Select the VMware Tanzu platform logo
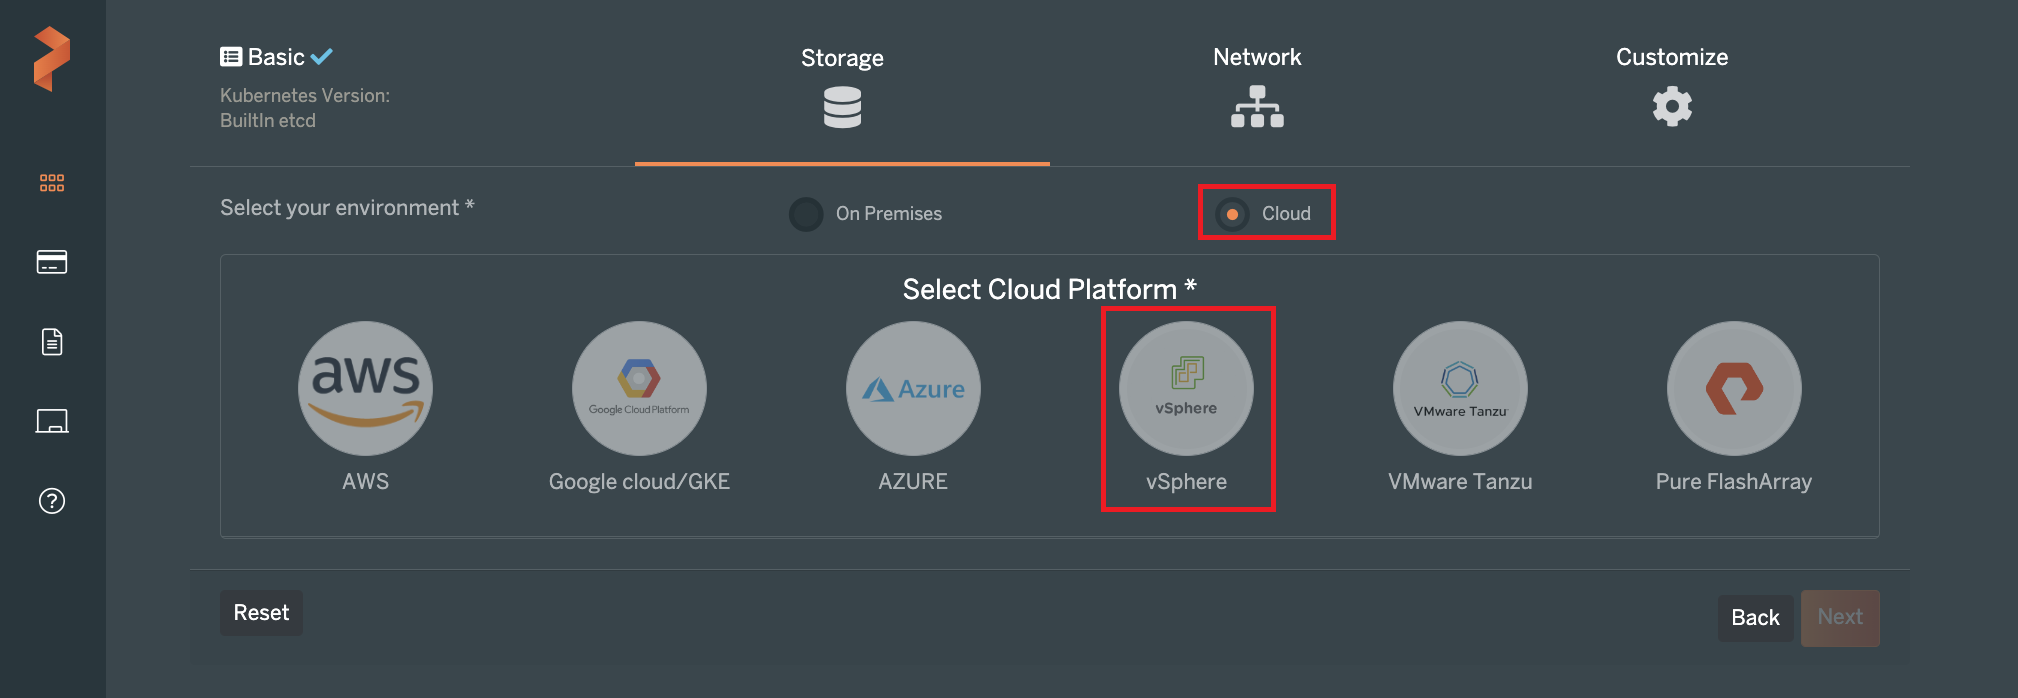Viewport: 2018px width, 698px height. (x=1460, y=388)
